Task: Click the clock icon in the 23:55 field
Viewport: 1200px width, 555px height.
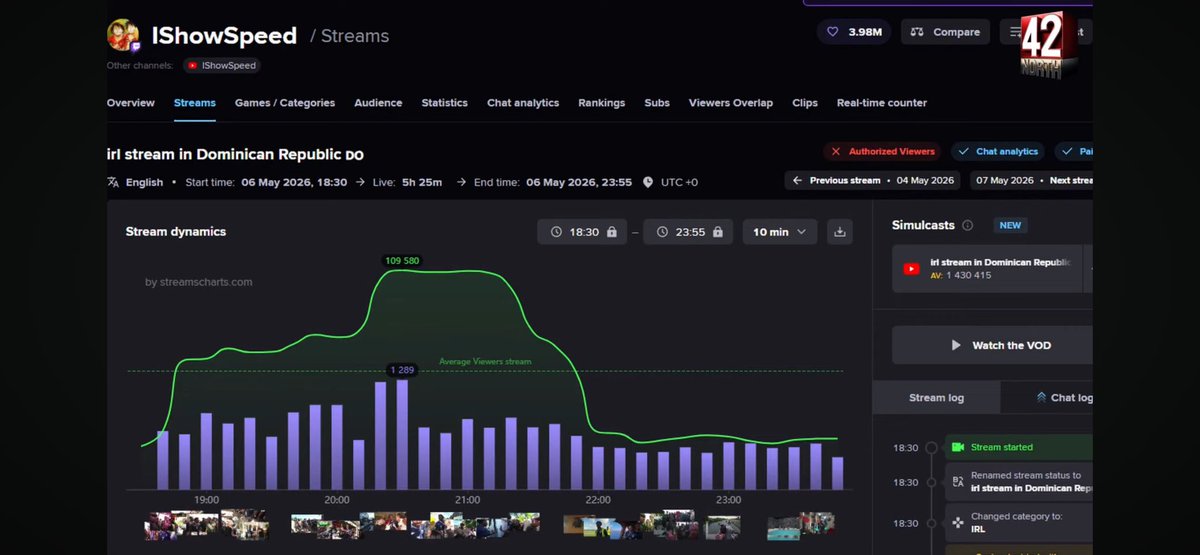Action: (662, 232)
